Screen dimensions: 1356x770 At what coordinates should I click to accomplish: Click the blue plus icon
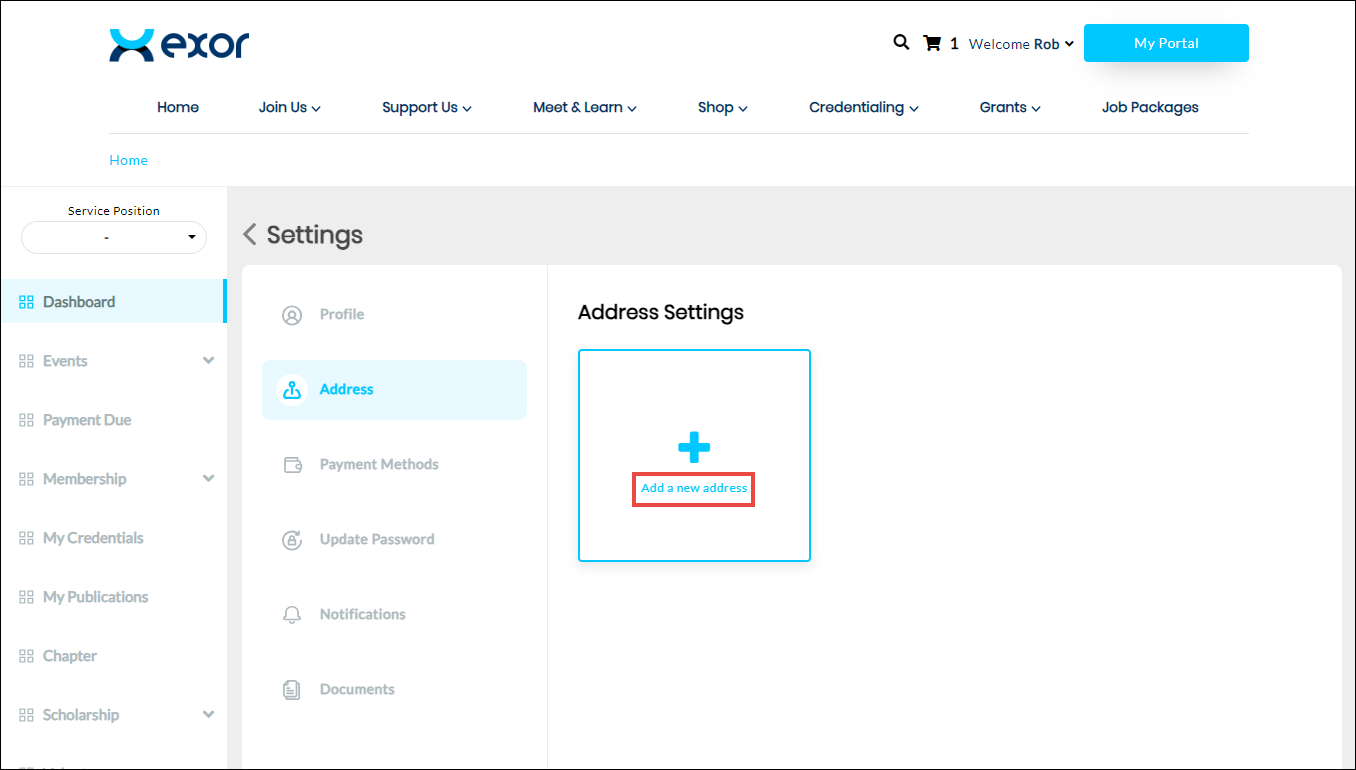[694, 448]
